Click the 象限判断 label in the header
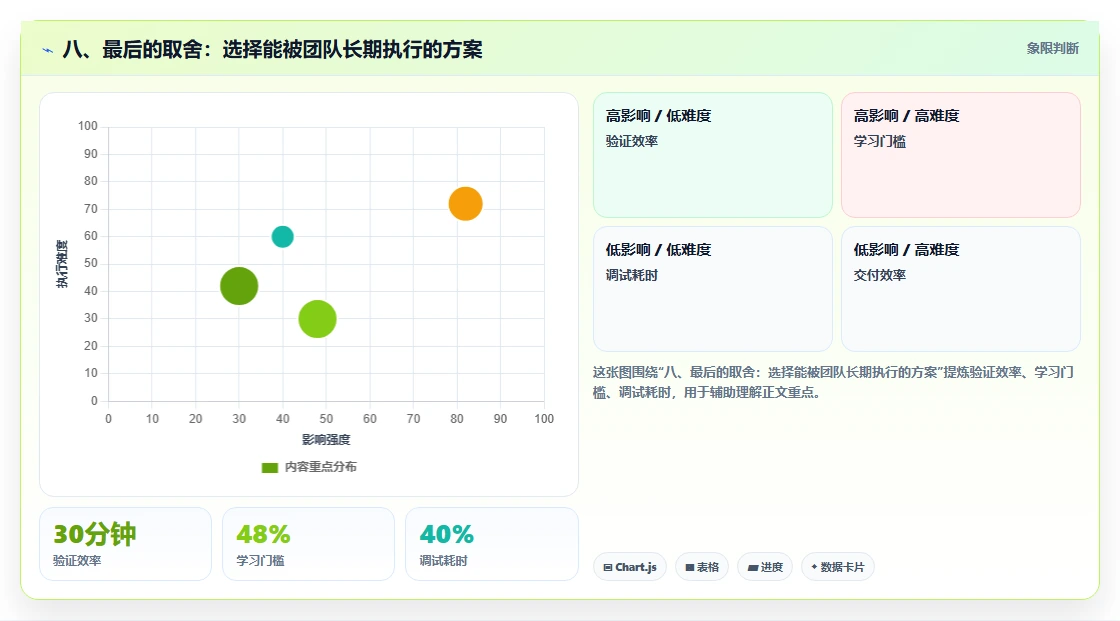 1053,49
